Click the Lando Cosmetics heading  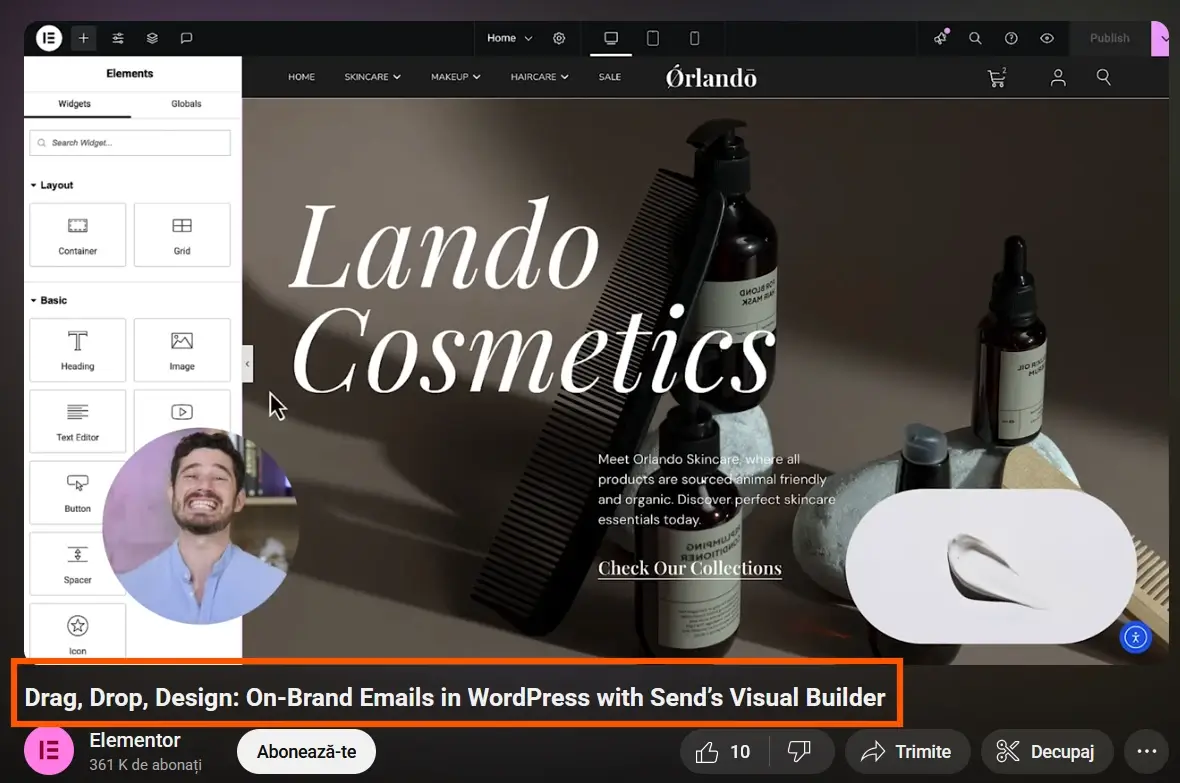533,296
